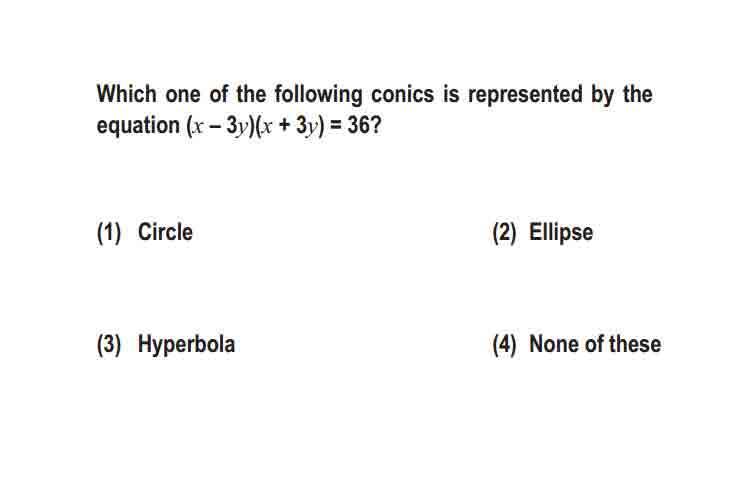Click the word conics in the question
Image resolution: width=750 pixels, height=500 pixels.
[402, 94]
